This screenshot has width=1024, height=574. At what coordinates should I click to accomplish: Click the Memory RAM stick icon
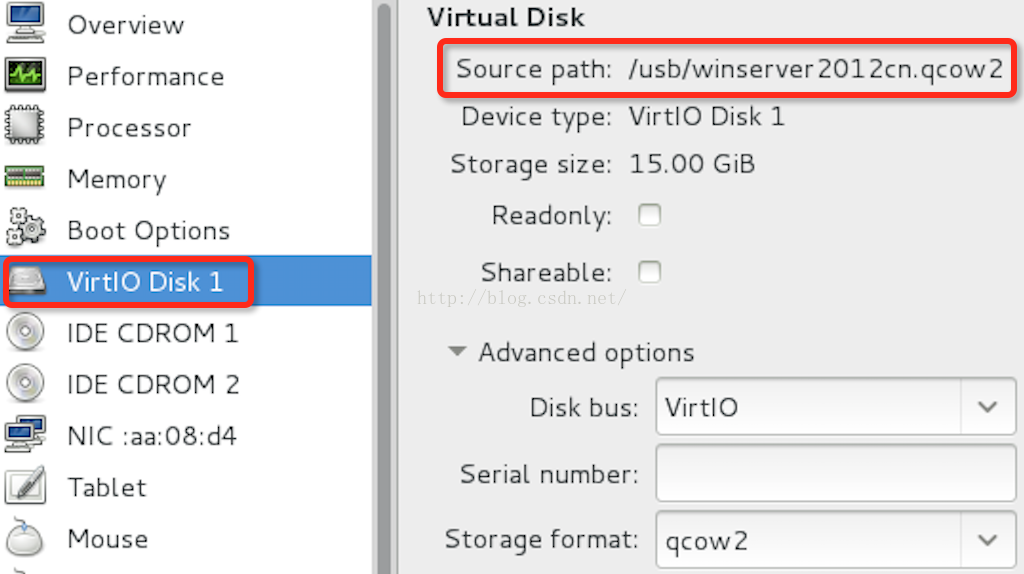pyautogui.click(x=24, y=177)
